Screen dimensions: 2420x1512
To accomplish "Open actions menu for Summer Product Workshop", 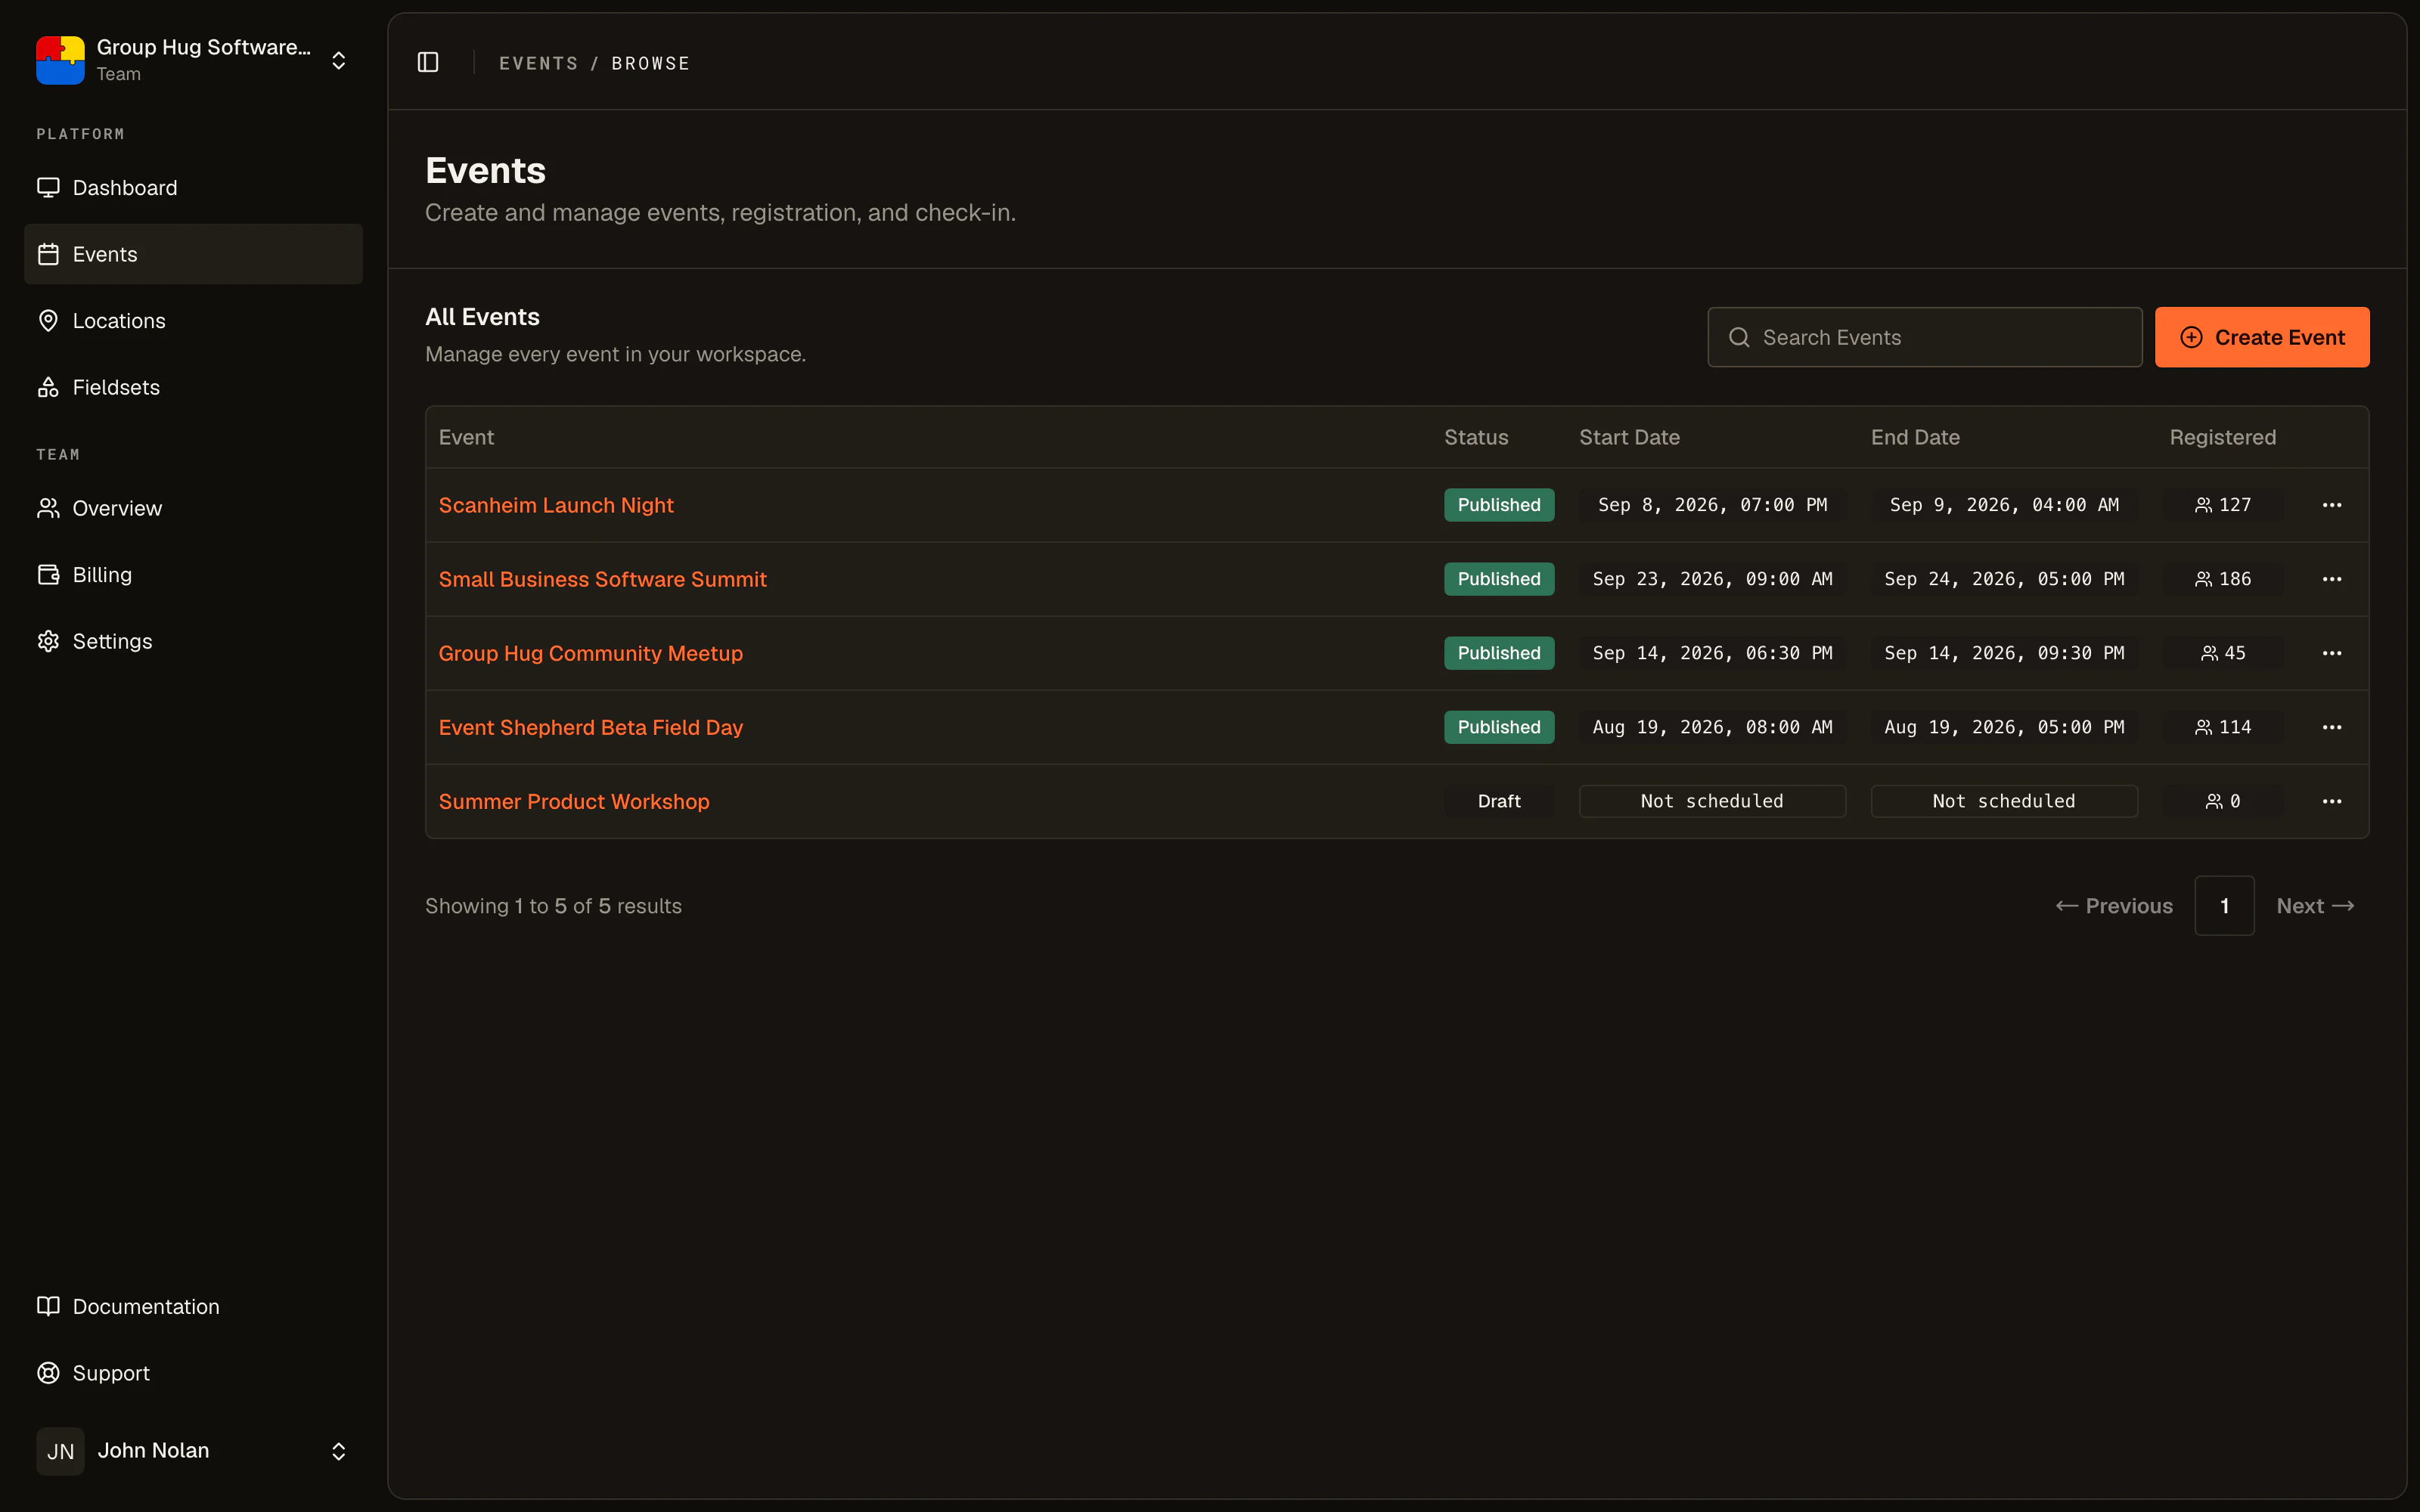I will coord(2332,801).
